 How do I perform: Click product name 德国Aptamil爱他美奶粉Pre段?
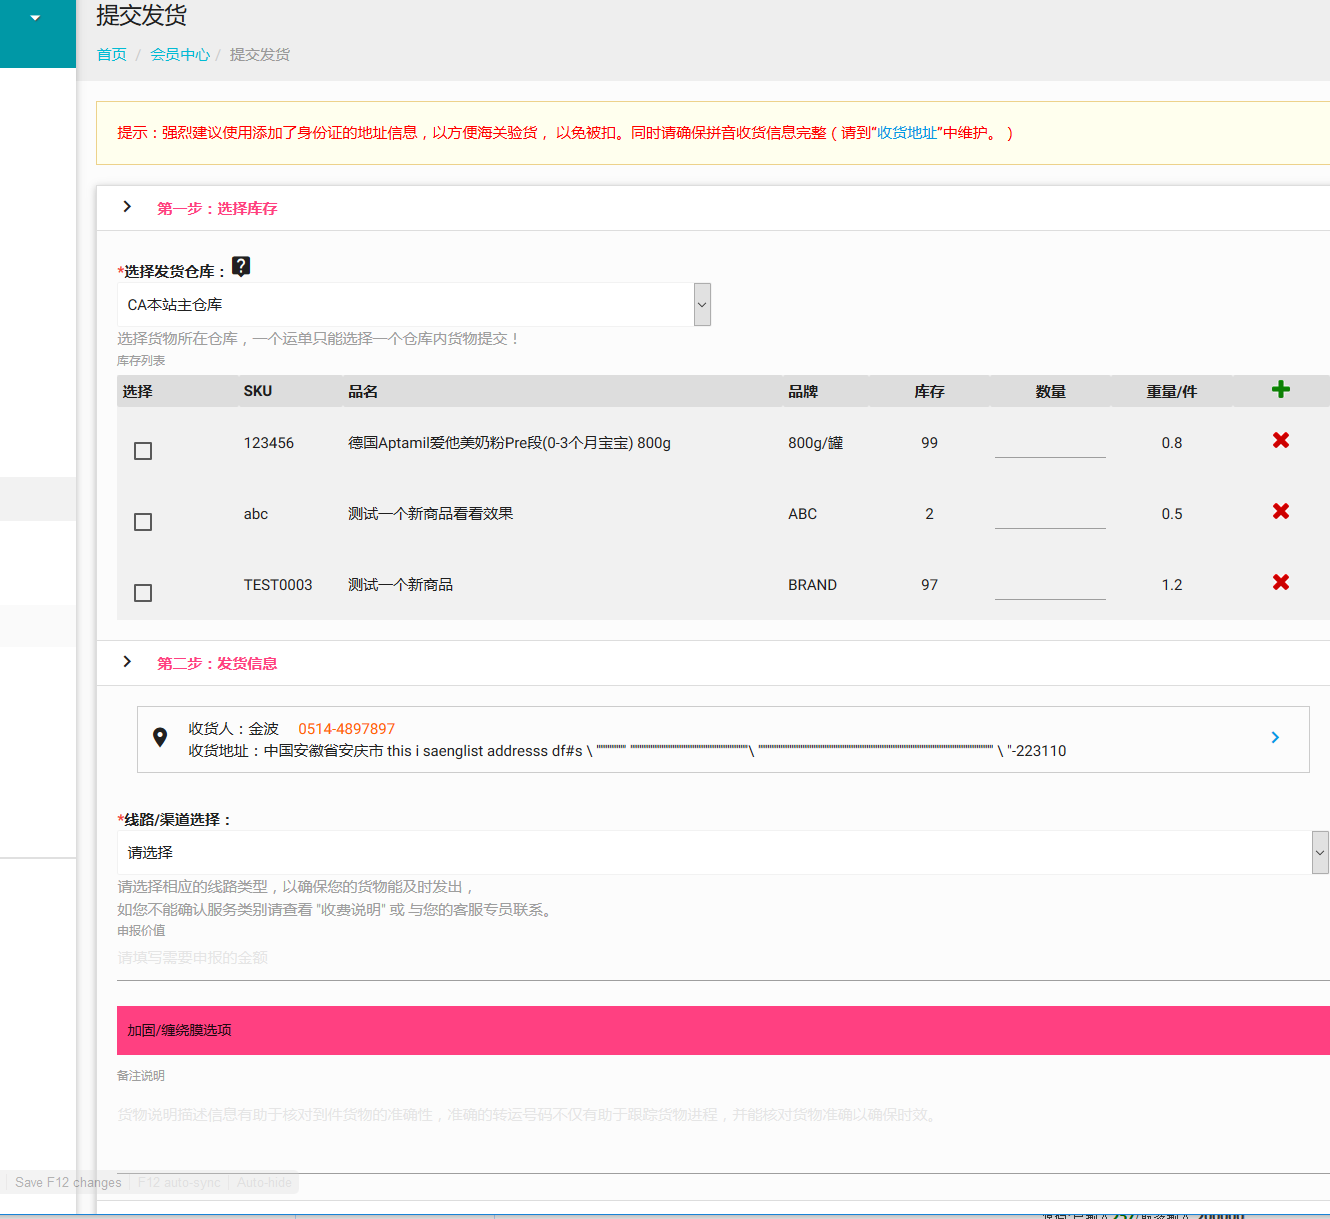[509, 443]
